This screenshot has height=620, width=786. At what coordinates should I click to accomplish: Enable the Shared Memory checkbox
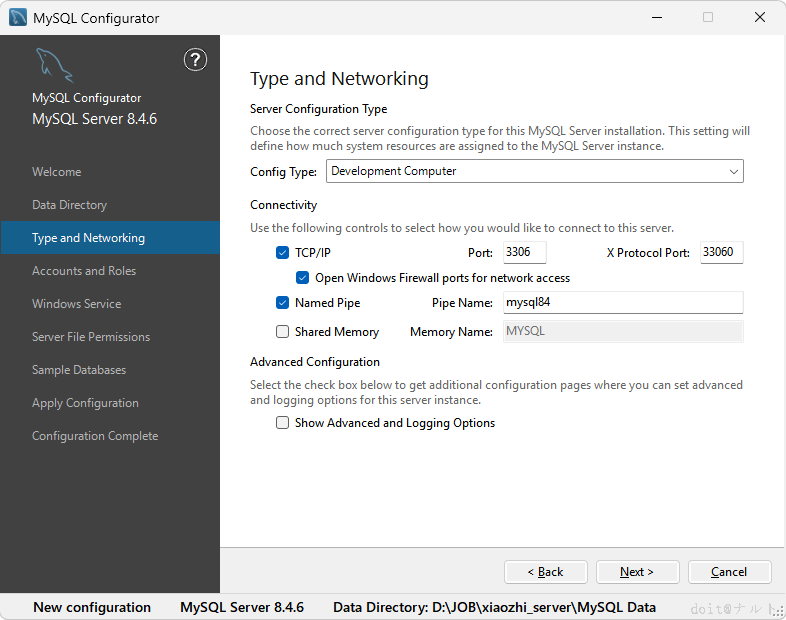282,332
